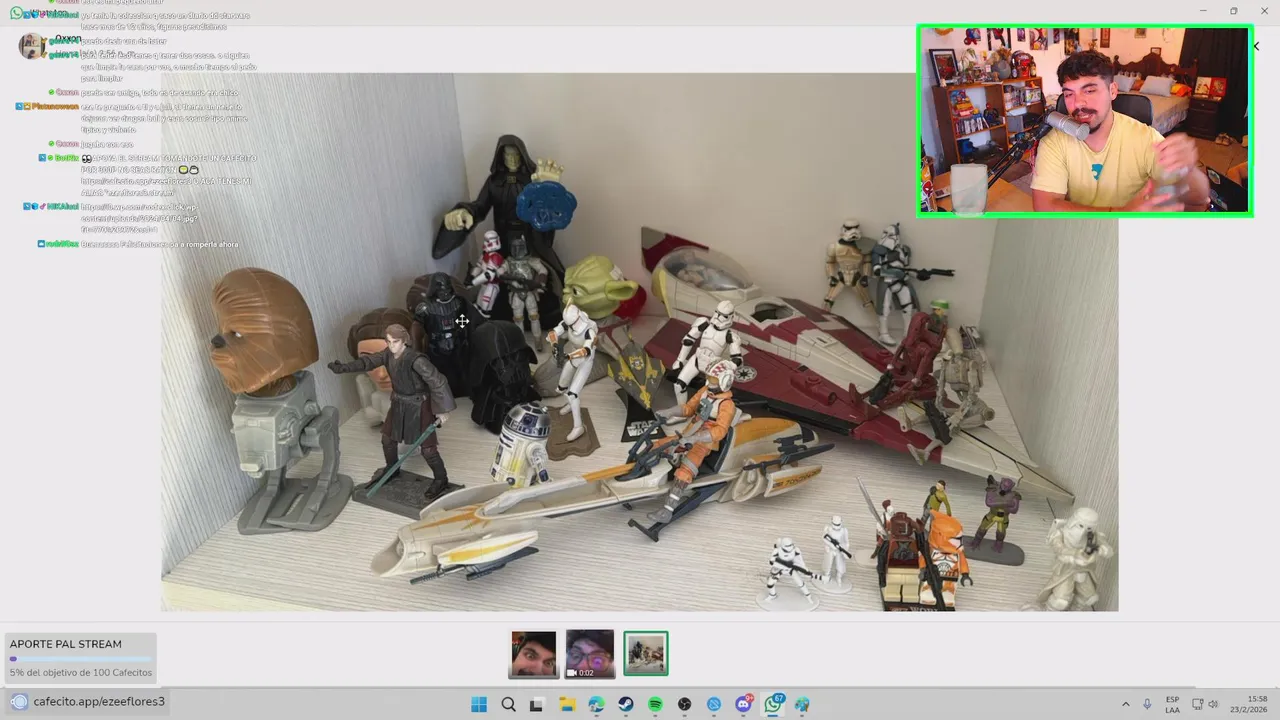Open taskbar Search
1280x720 pixels.
pyautogui.click(x=508, y=704)
